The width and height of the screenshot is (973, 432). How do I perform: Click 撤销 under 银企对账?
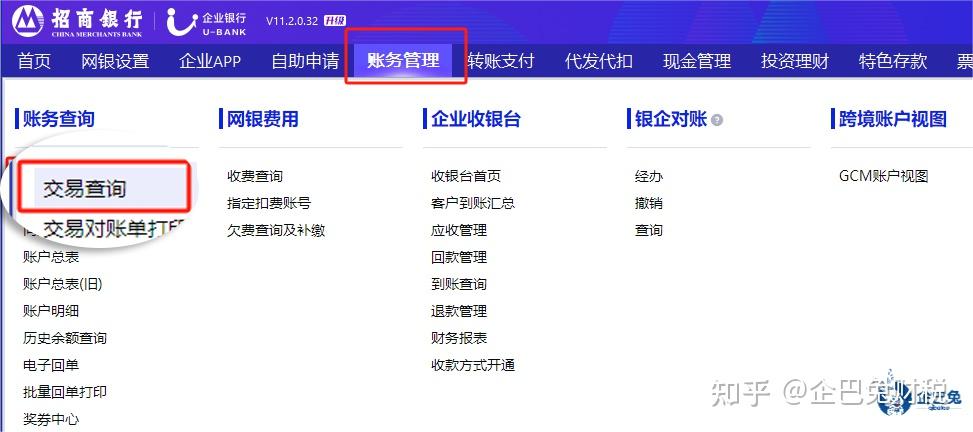pyautogui.click(x=649, y=203)
